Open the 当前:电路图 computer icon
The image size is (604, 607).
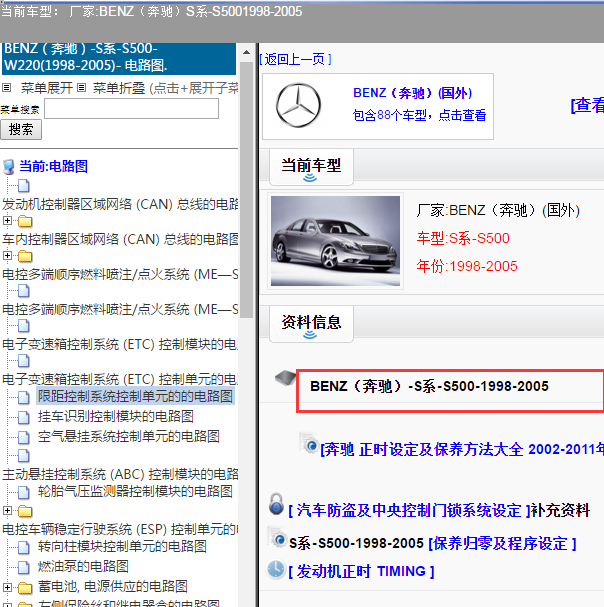point(9,167)
